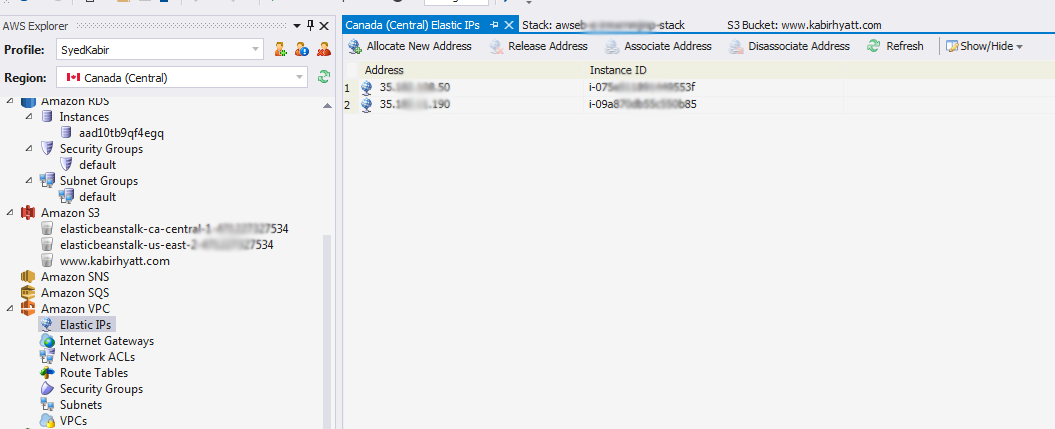Open Subnets under Amazon VPC
This screenshot has width=1055, height=429.
[81, 405]
